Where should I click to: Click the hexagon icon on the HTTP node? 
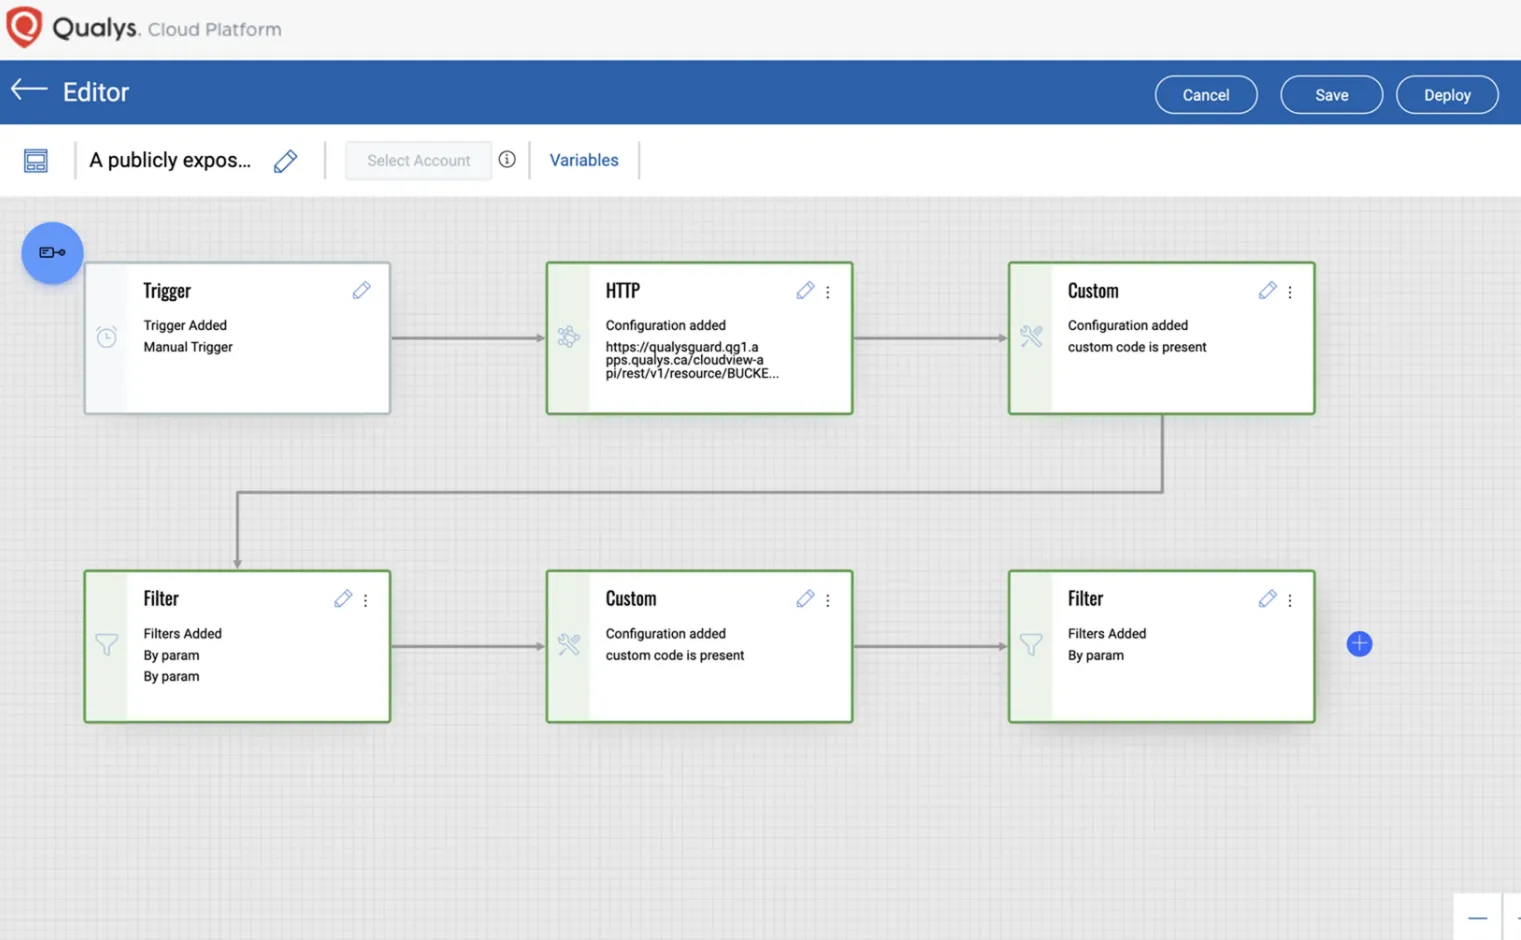(569, 337)
